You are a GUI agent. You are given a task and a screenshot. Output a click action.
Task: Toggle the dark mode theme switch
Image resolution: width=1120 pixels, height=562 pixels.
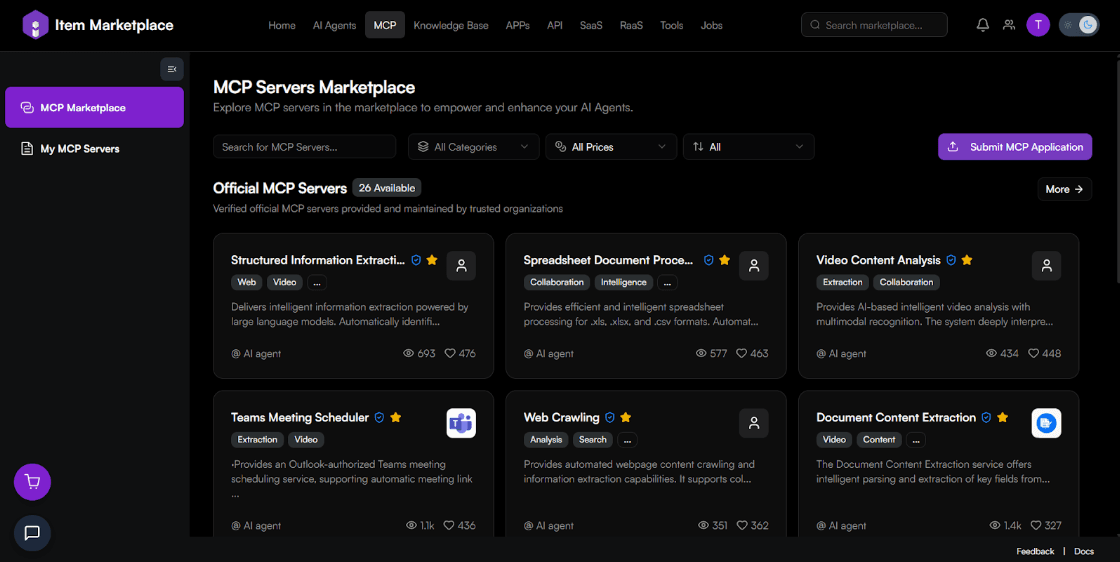[1079, 25]
